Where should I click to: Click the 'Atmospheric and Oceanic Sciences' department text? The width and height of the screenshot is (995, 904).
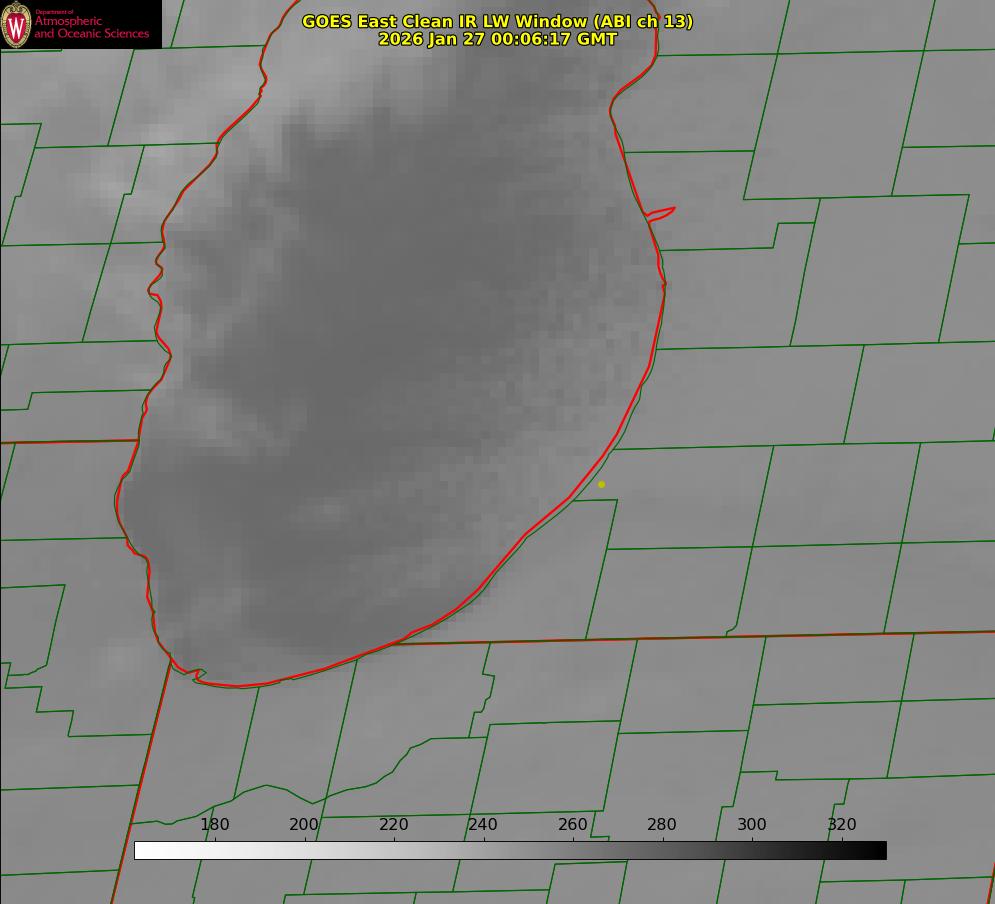91,27
